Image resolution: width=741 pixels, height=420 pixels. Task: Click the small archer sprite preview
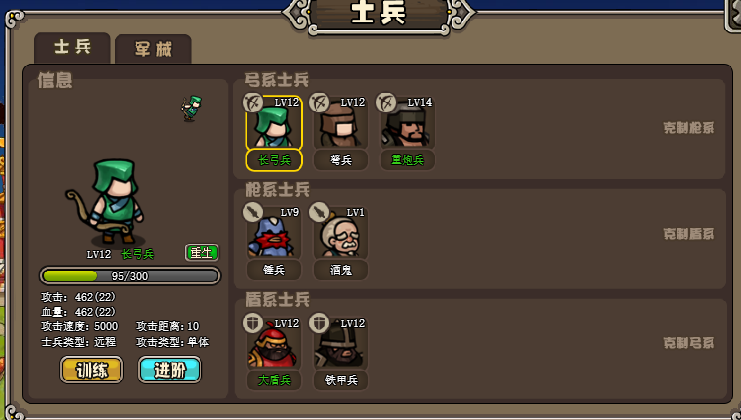point(192,109)
